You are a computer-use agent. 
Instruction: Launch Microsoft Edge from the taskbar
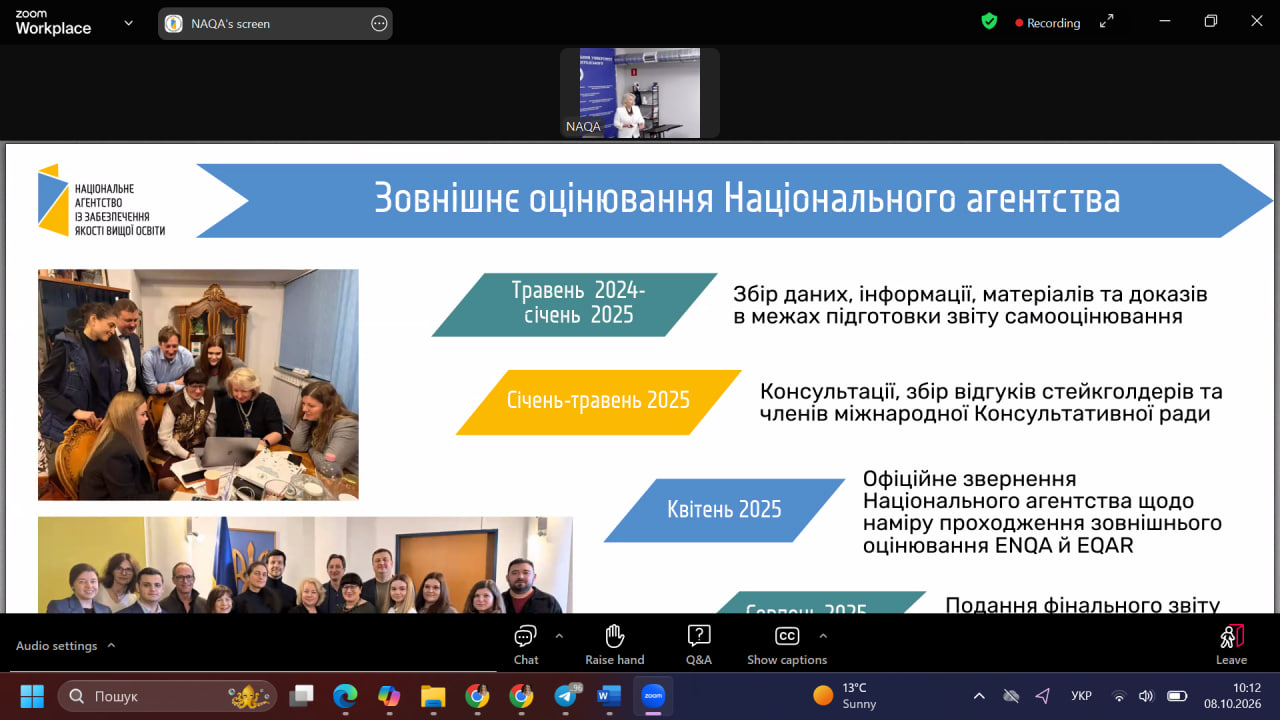[345, 696]
